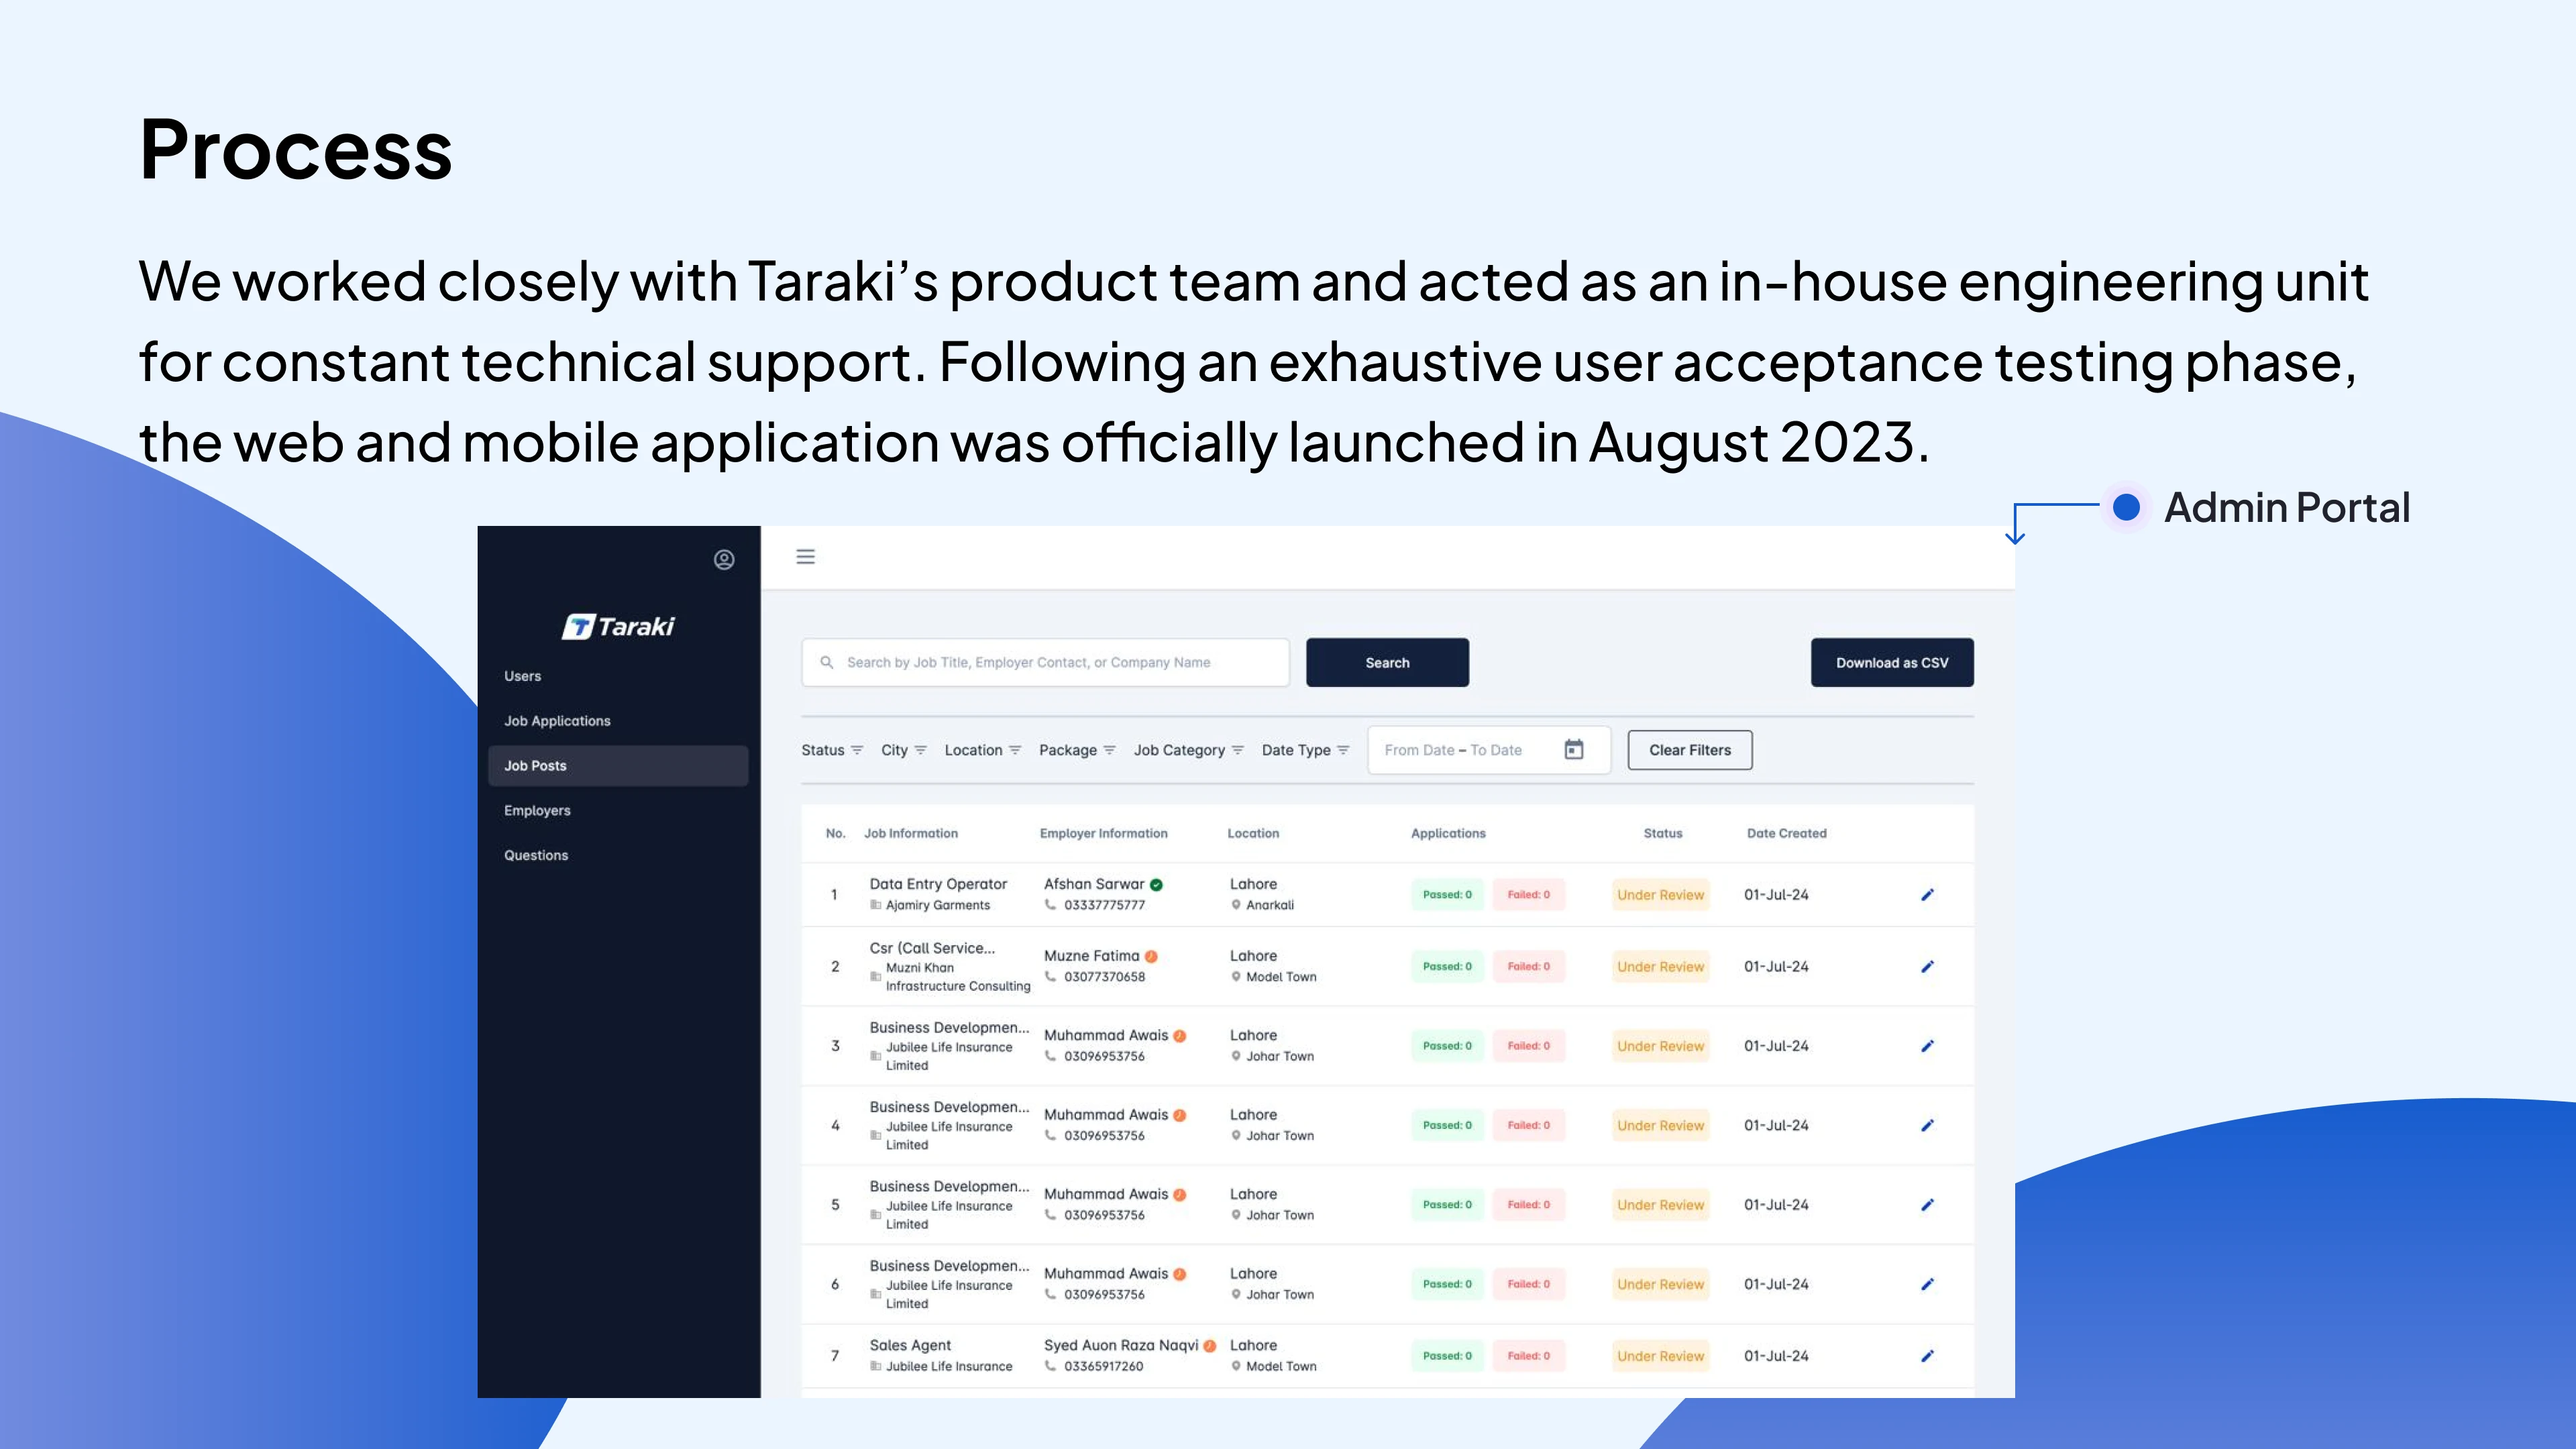Open the Job Category filter dropdown
The image size is (2576, 1449).
[x=1188, y=749]
